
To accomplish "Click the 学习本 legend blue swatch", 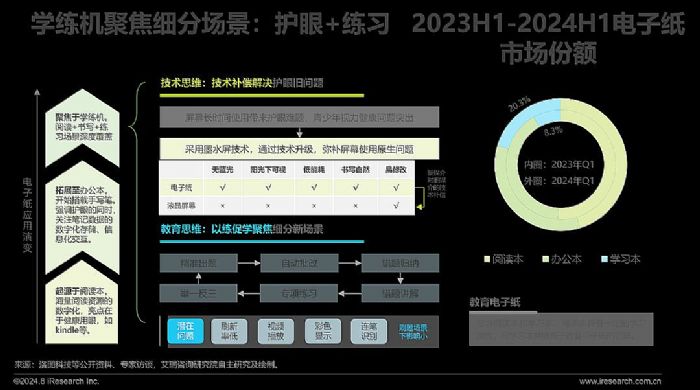I will 604,259.
